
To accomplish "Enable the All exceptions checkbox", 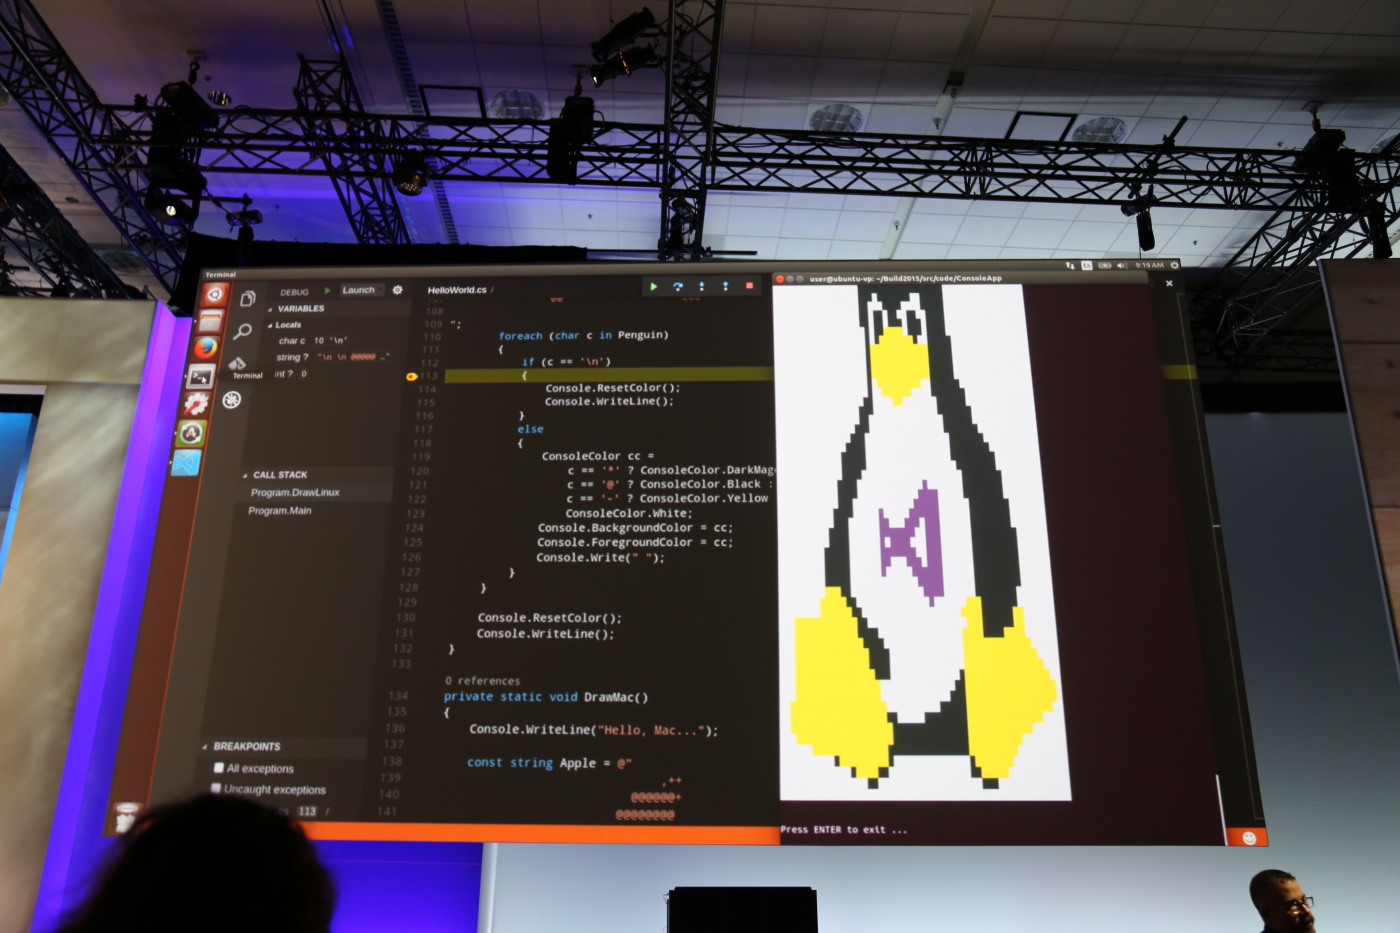I will (x=219, y=768).
